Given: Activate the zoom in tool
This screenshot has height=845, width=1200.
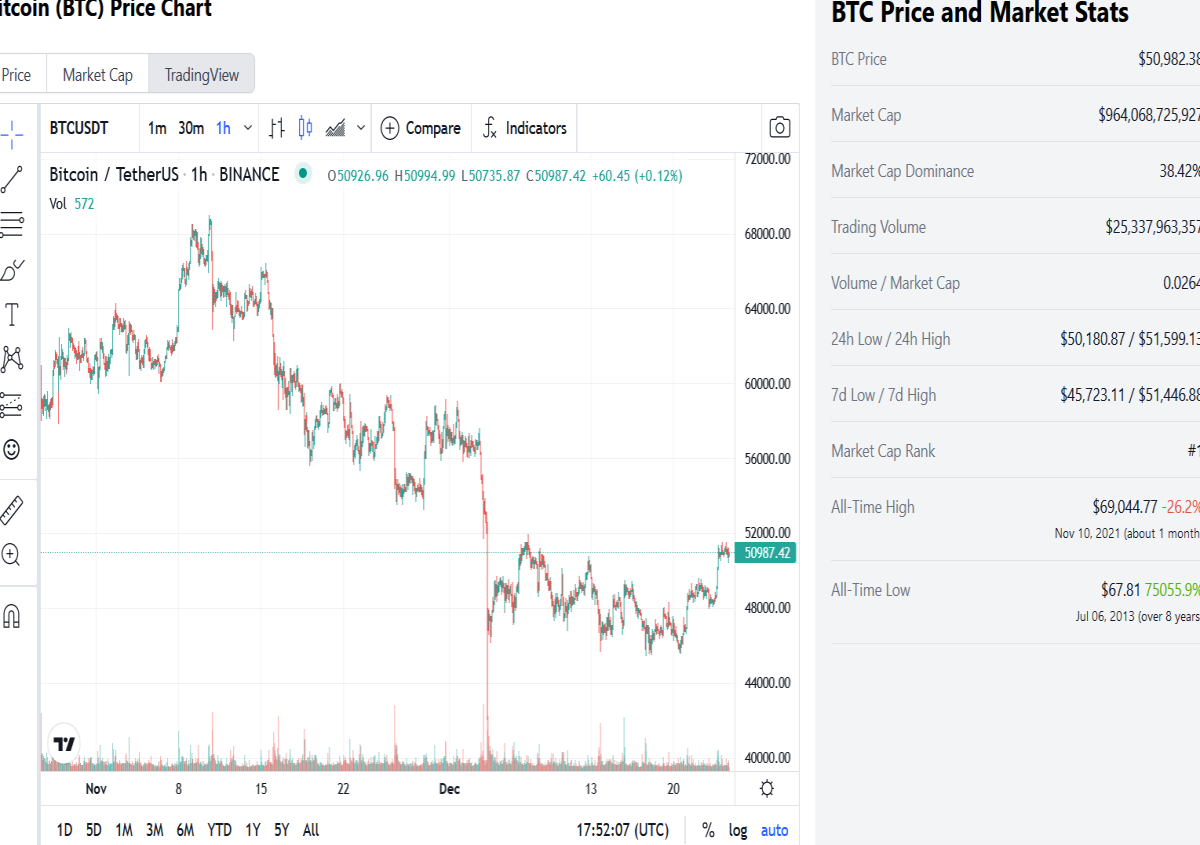Looking at the screenshot, I should 12,554.
